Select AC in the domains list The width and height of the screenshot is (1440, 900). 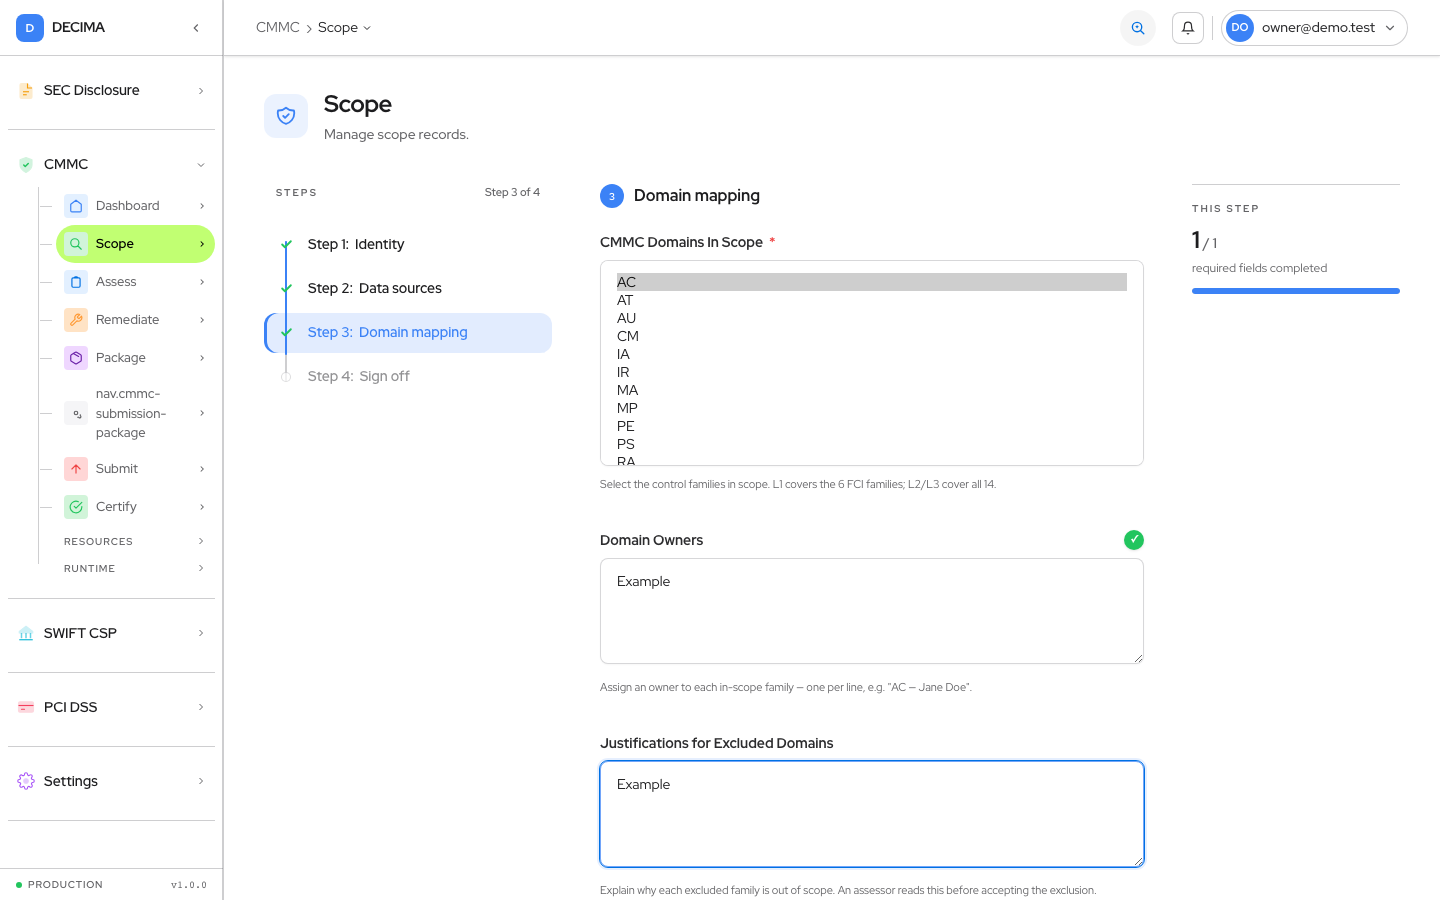pyautogui.click(x=872, y=283)
